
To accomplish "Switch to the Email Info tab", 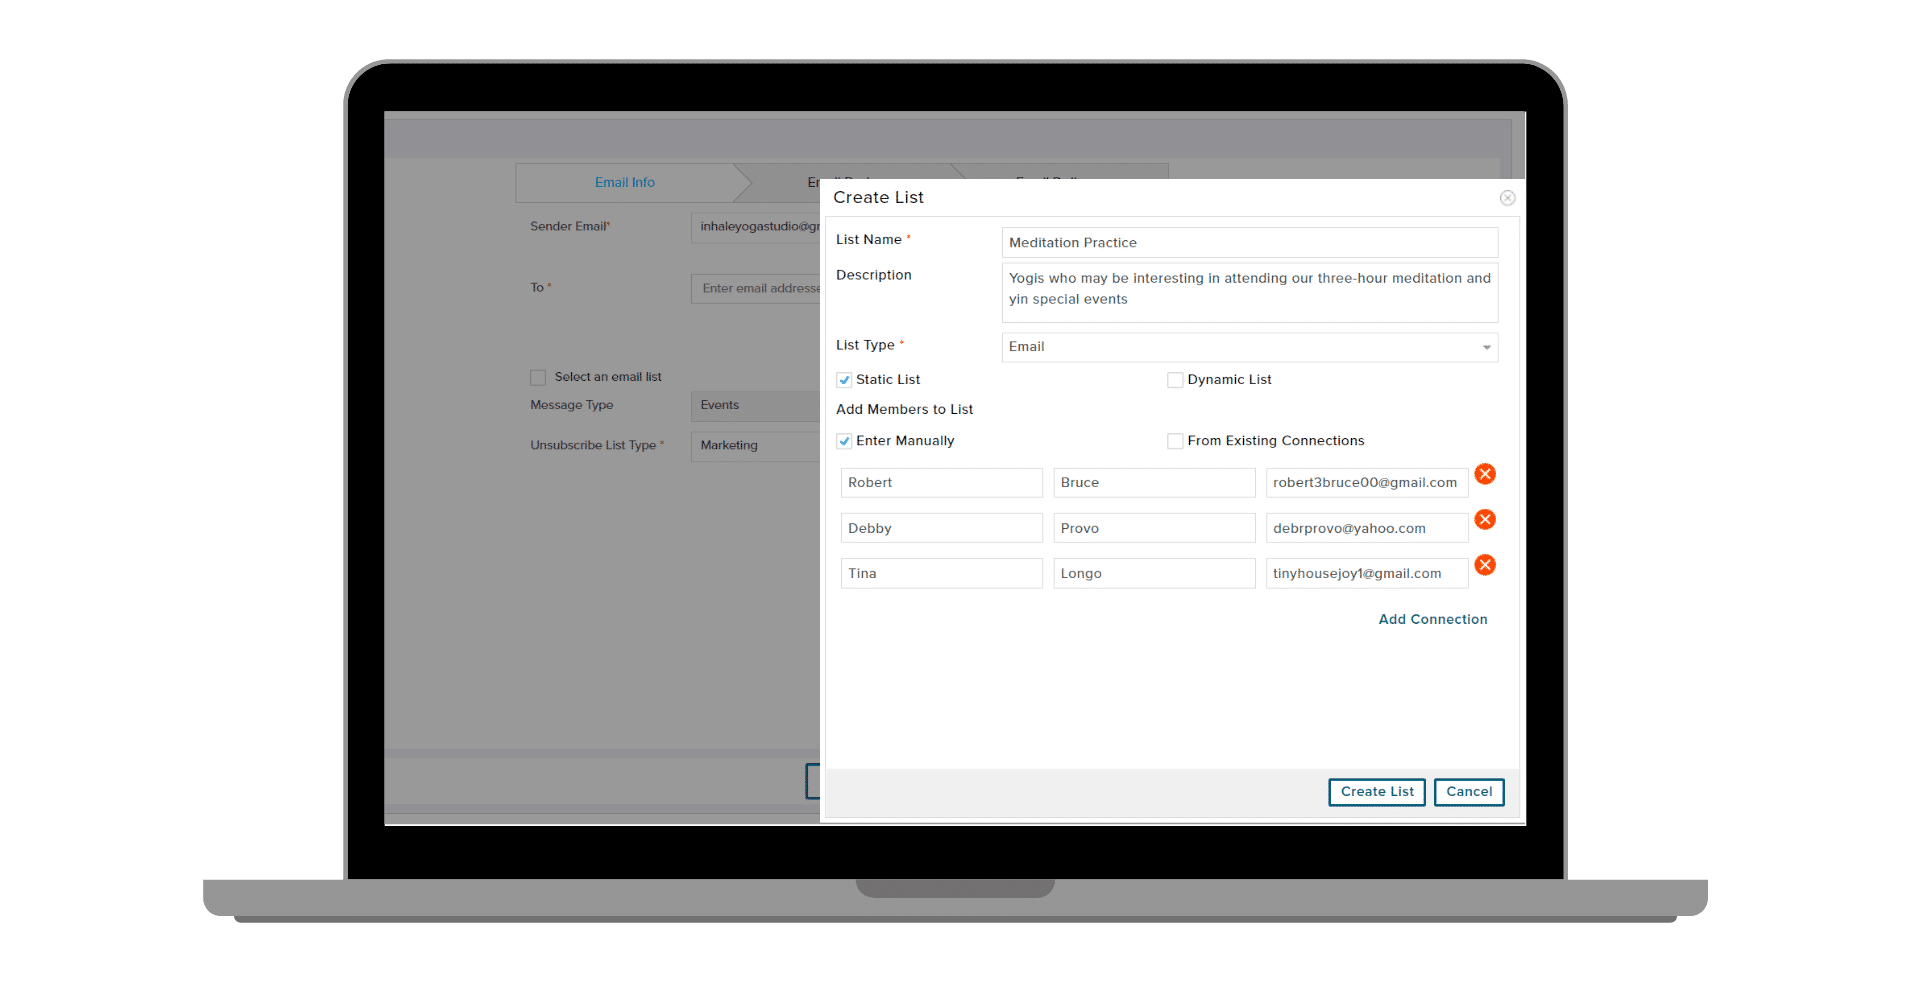I will pyautogui.click(x=625, y=183).
